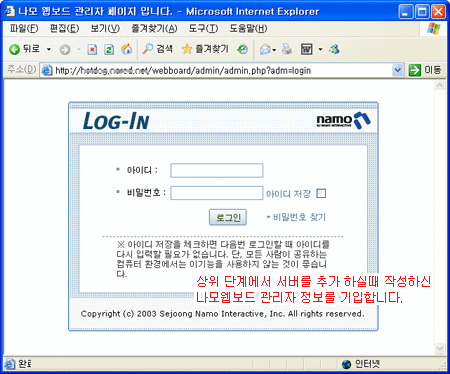Click the Mail envelope icon
Image resolution: width=450 pixels, height=374 pixels.
click(x=265, y=50)
